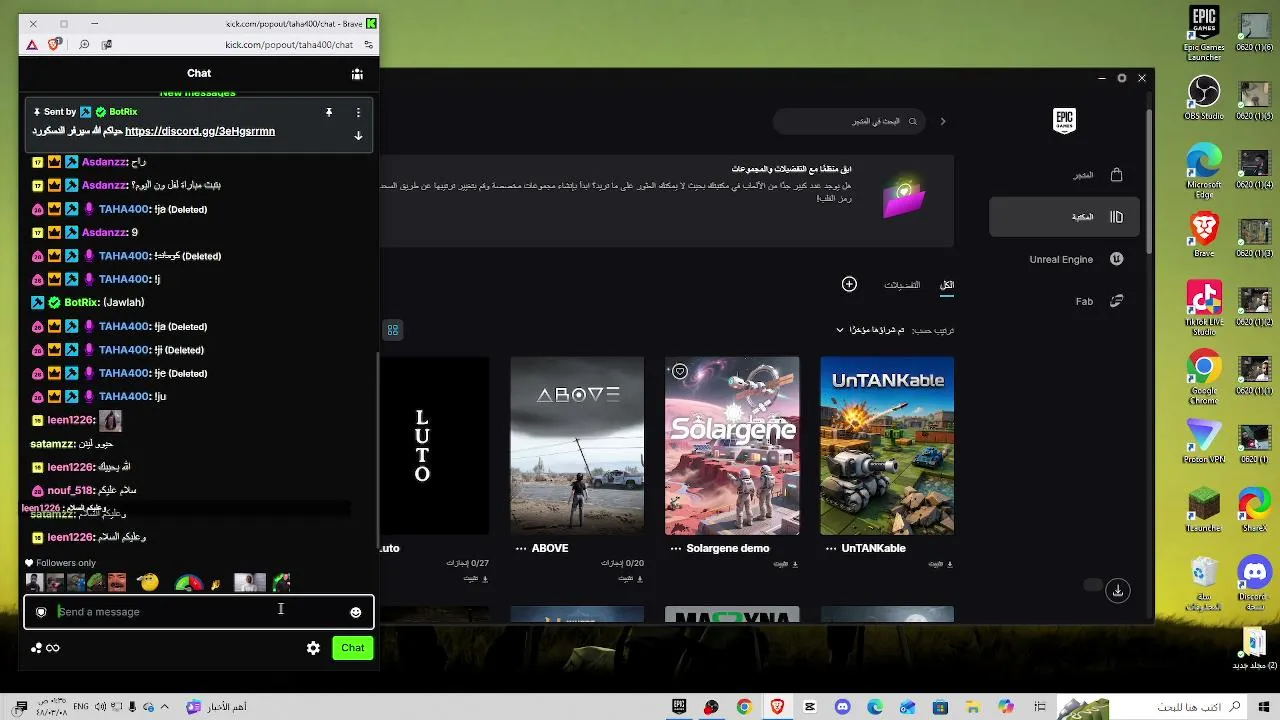This screenshot has height=720, width=1280.
Task: Expand the system tray hidden icons chevron
Action: click(x=165, y=707)
